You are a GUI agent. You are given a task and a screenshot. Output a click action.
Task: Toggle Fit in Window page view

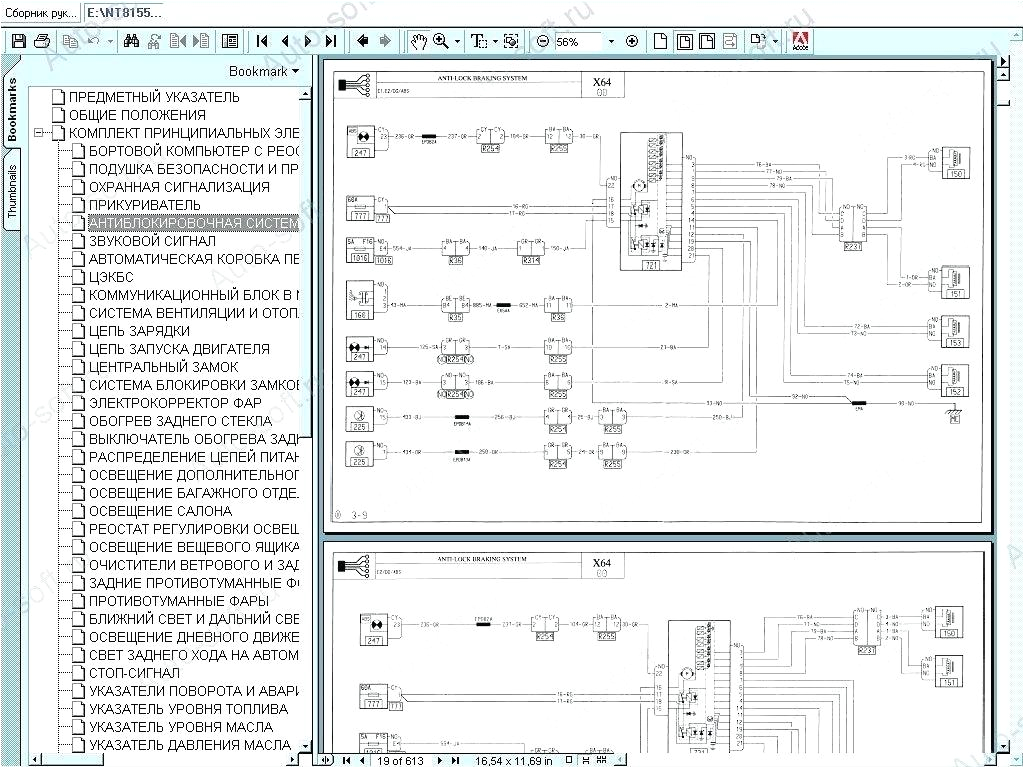click(684, 41)
